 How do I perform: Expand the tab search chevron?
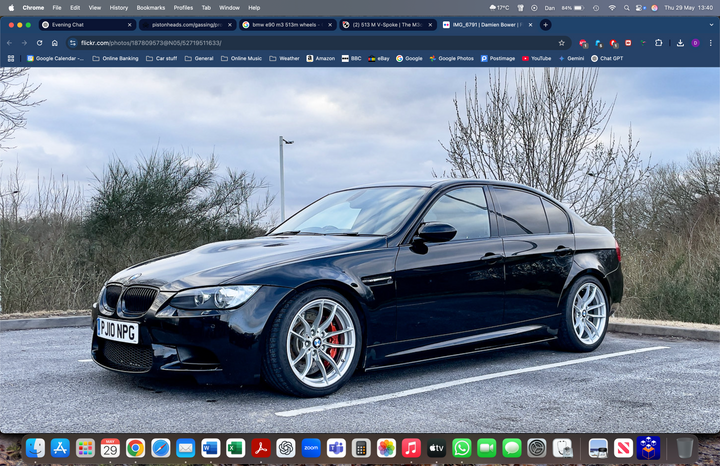pos(709,24)
